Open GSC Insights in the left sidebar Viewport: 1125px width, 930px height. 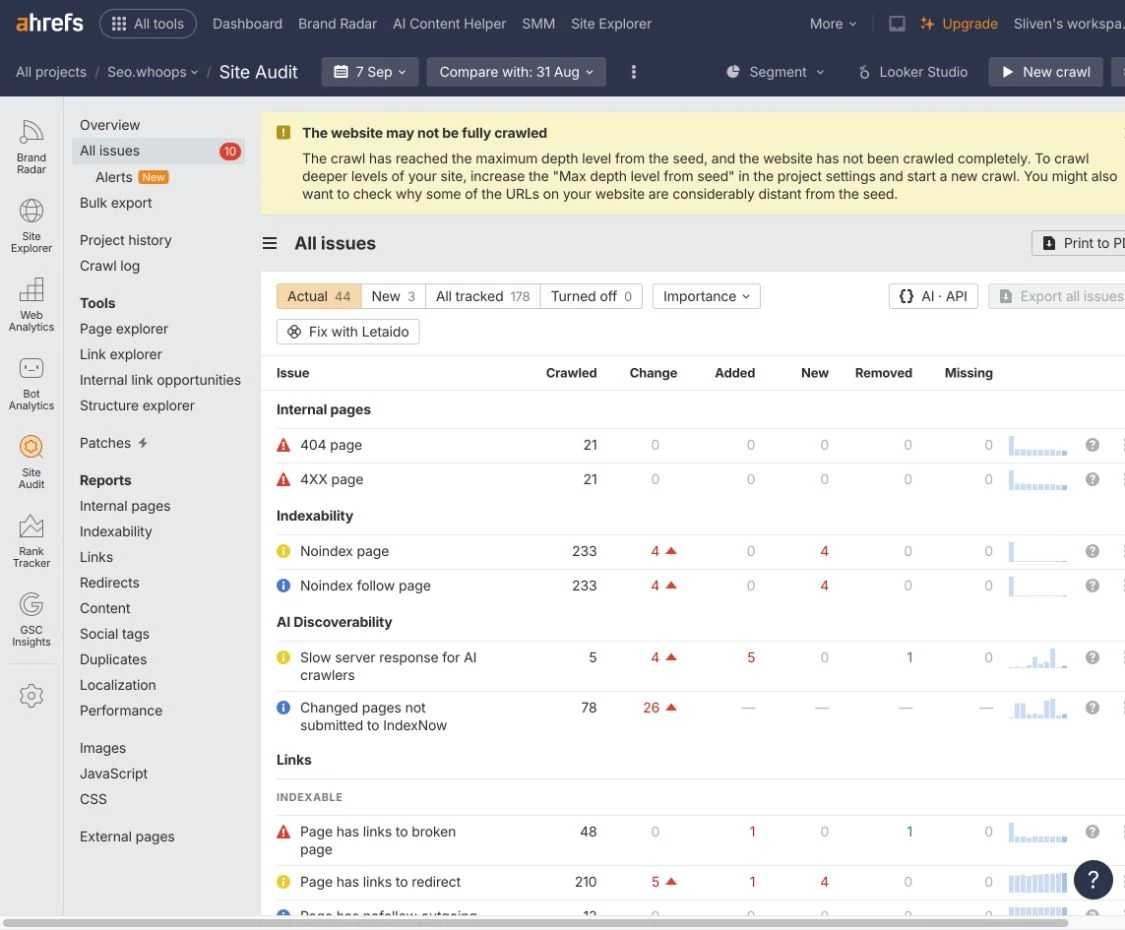[x=31, y=621]
